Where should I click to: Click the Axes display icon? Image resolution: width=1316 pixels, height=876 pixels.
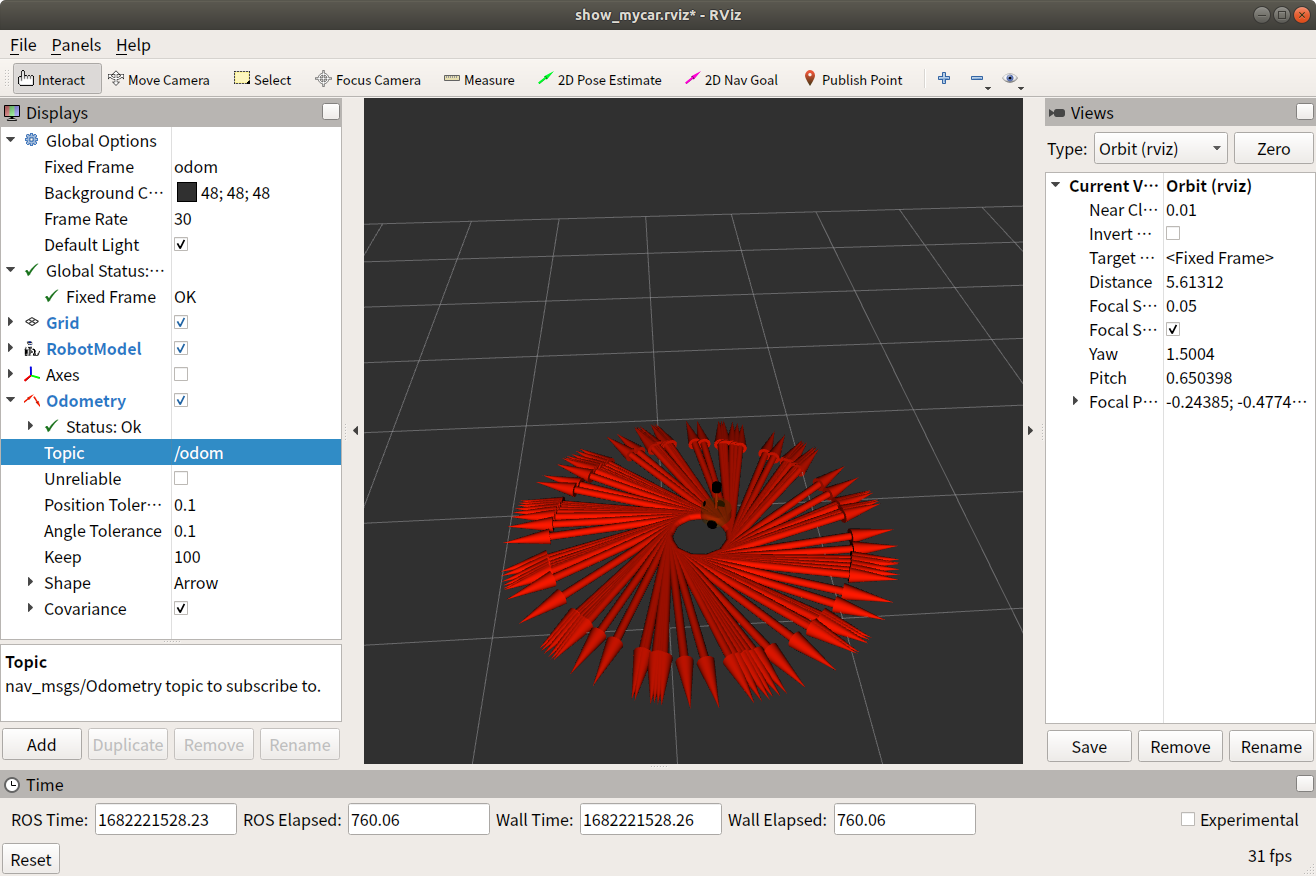tap(31, 375)
